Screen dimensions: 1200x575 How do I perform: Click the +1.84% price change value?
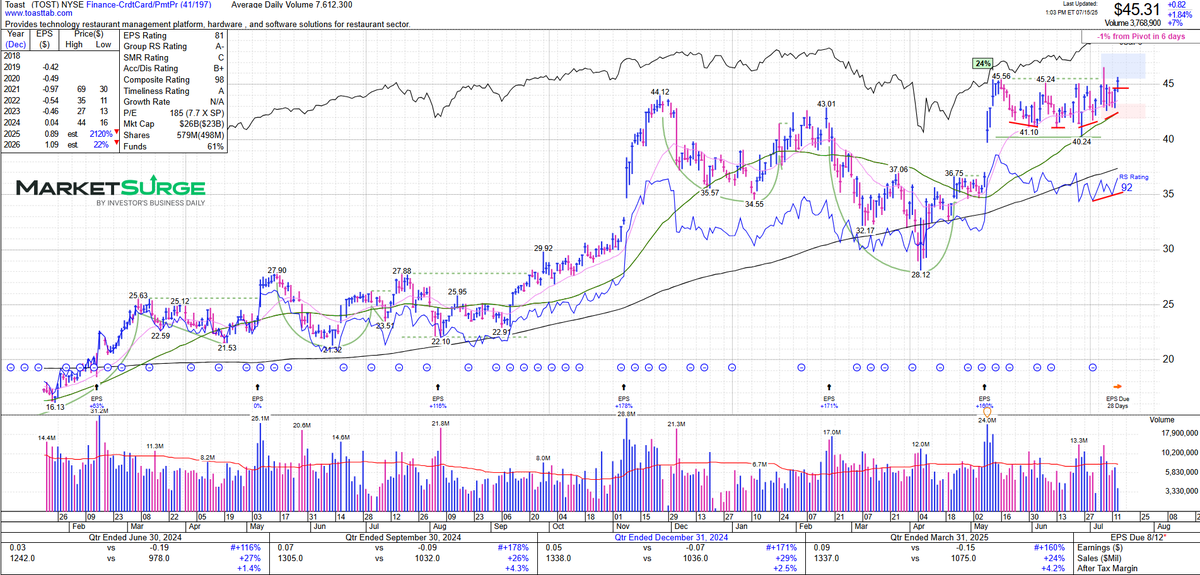(x=1182, y=13)
